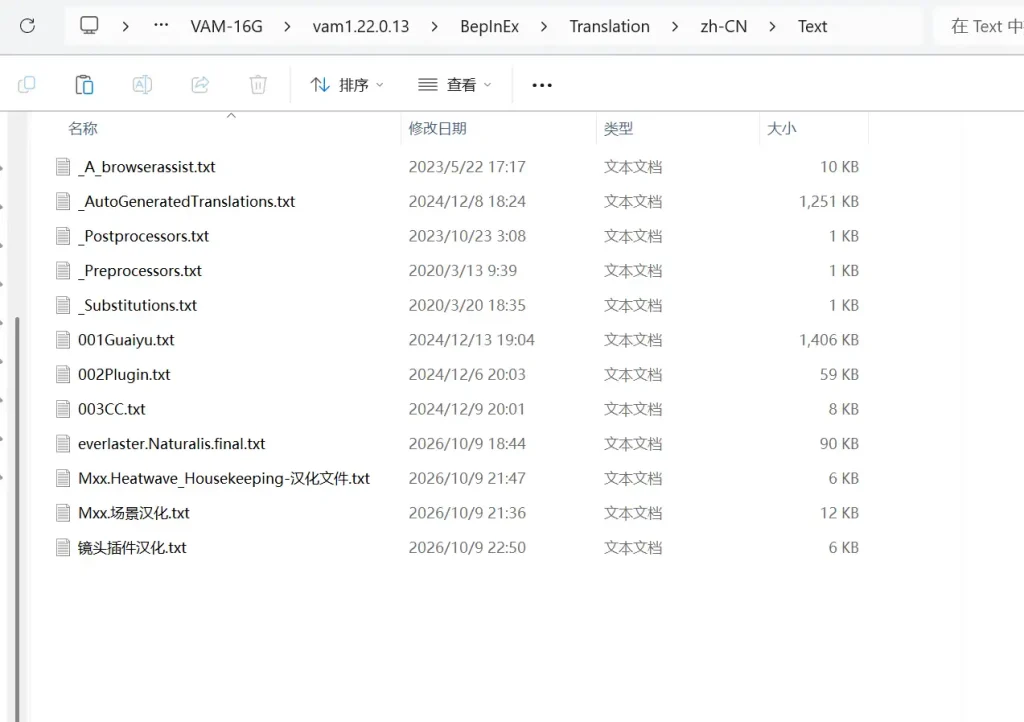1024x722 pixels.
Task: Select the 001Guaiyu.txt file icon
Action: click(x=63, y=340)
